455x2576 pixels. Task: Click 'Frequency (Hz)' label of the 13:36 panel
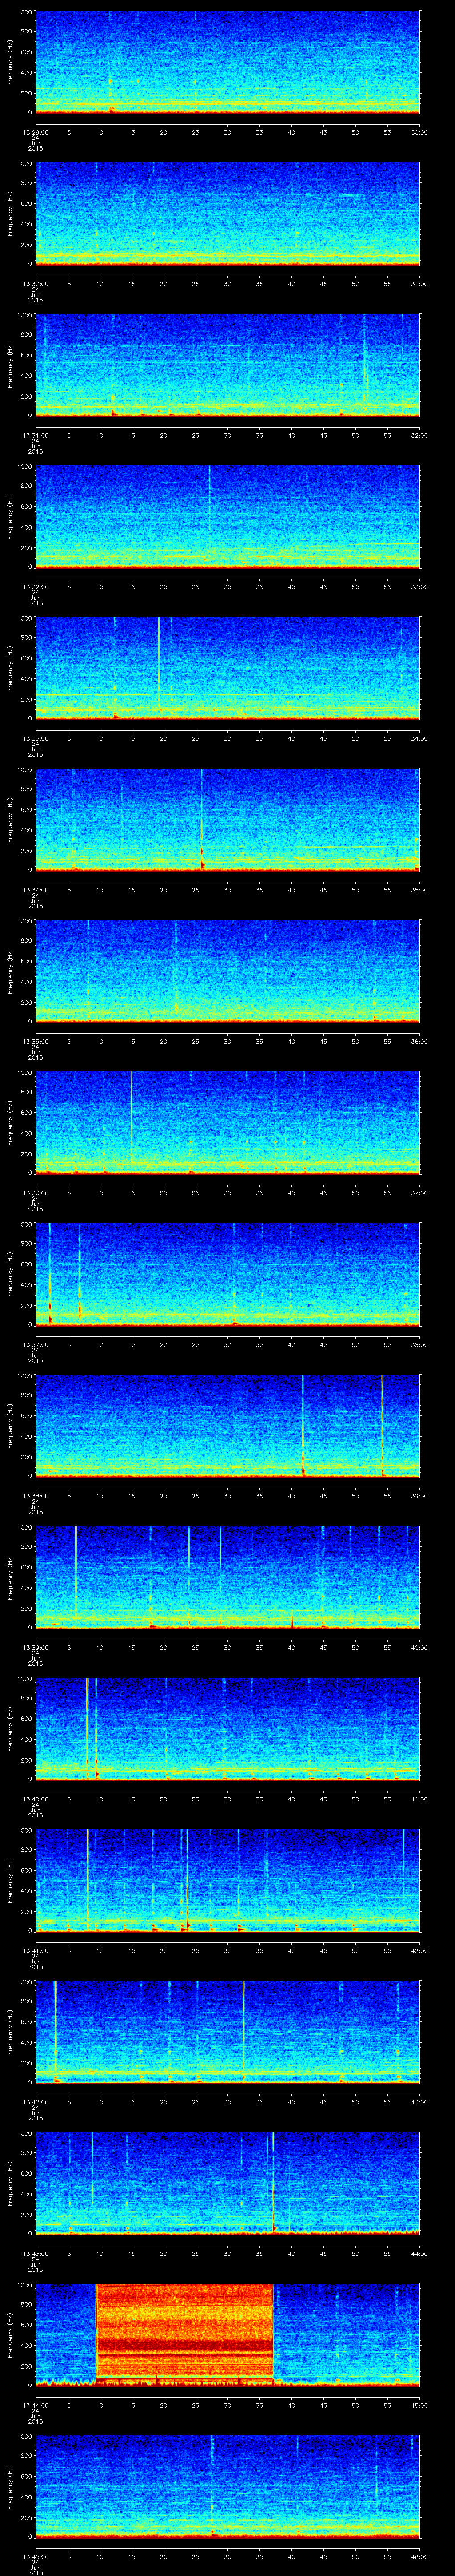coord(10,1122)
